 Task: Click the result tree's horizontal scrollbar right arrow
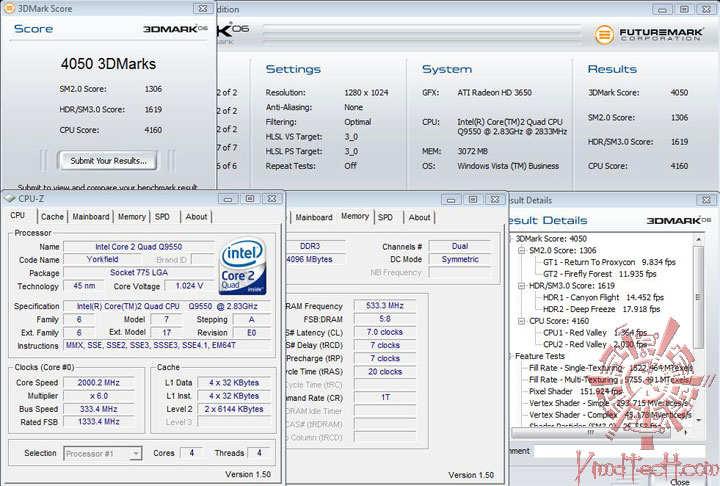[686, 432]
